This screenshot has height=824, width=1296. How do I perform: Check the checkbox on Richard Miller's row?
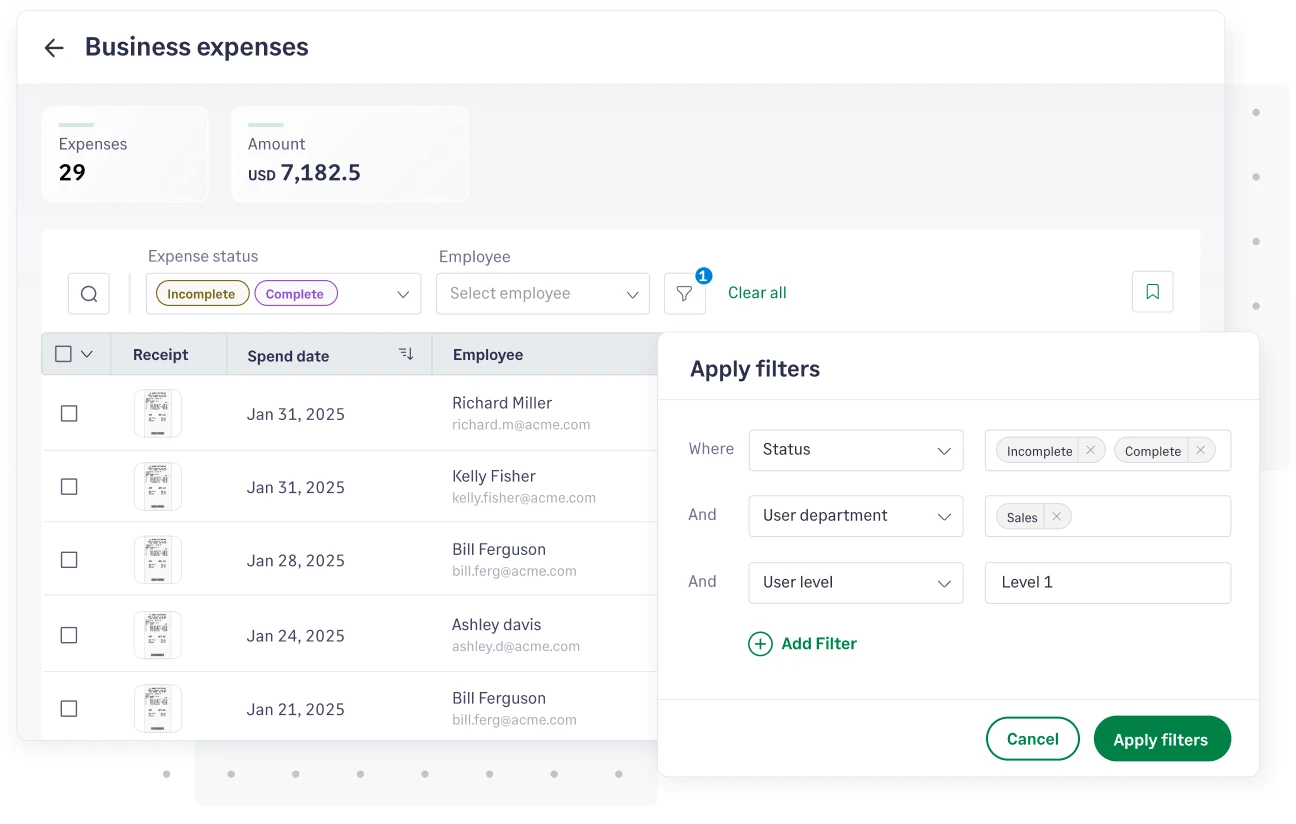69,412
